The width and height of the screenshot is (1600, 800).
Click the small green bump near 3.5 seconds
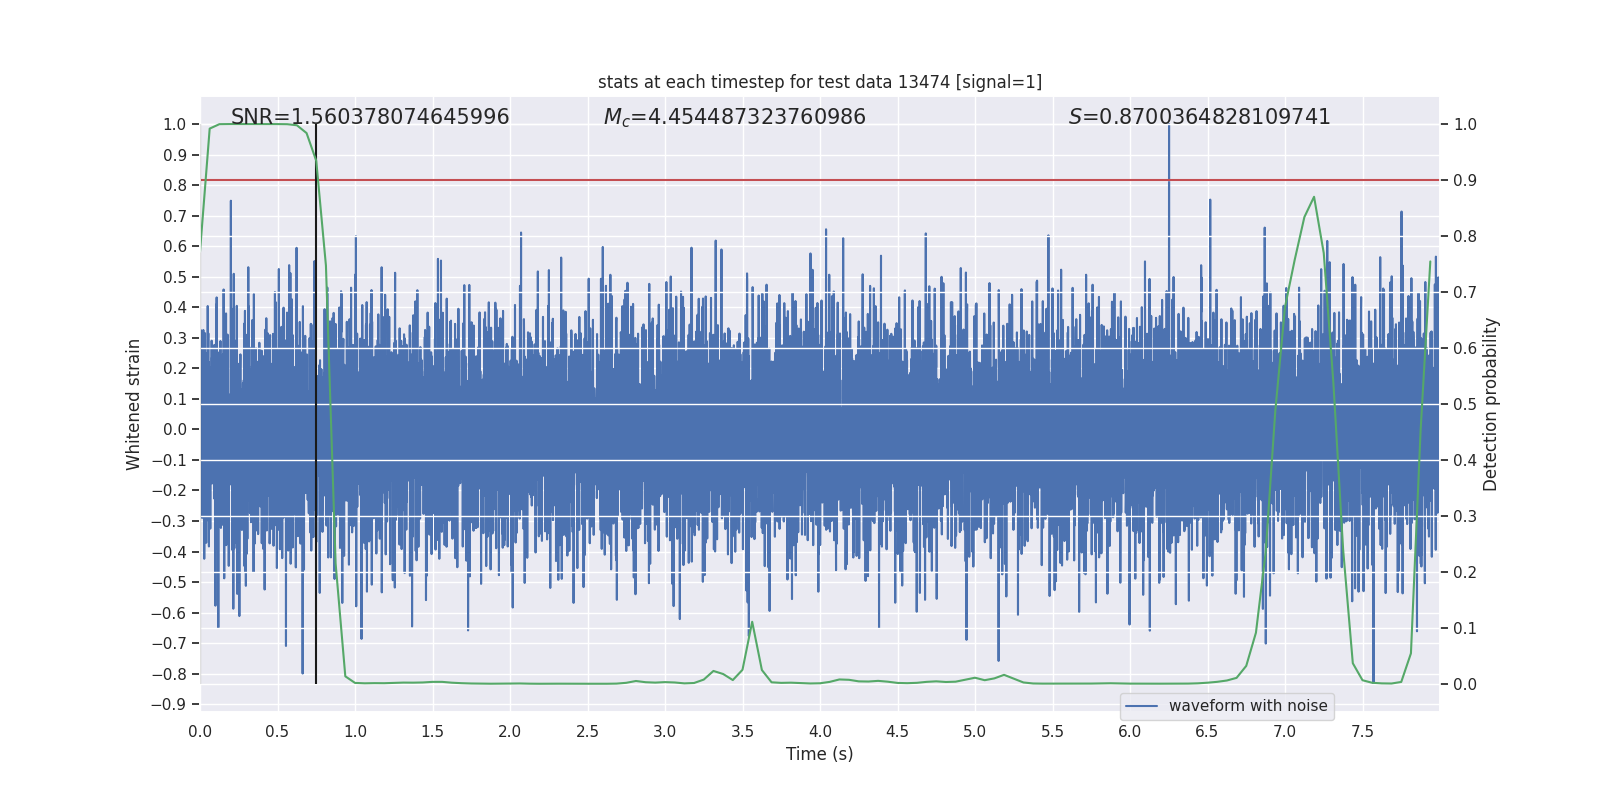click(x=752, y=623)
